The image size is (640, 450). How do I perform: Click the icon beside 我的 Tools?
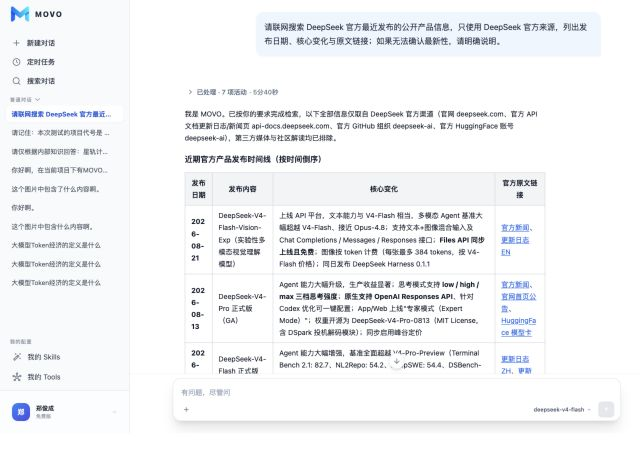17,377
